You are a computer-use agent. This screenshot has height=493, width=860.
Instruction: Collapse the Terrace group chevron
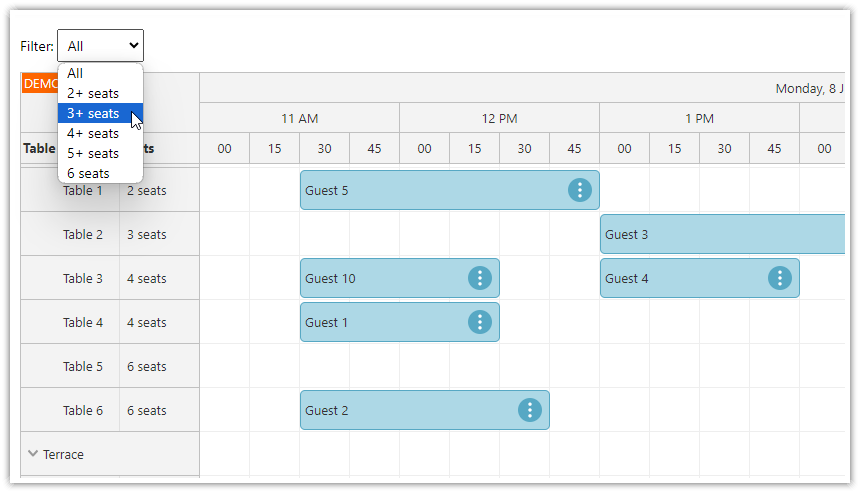pyautogui.click(x=33, y=454)
